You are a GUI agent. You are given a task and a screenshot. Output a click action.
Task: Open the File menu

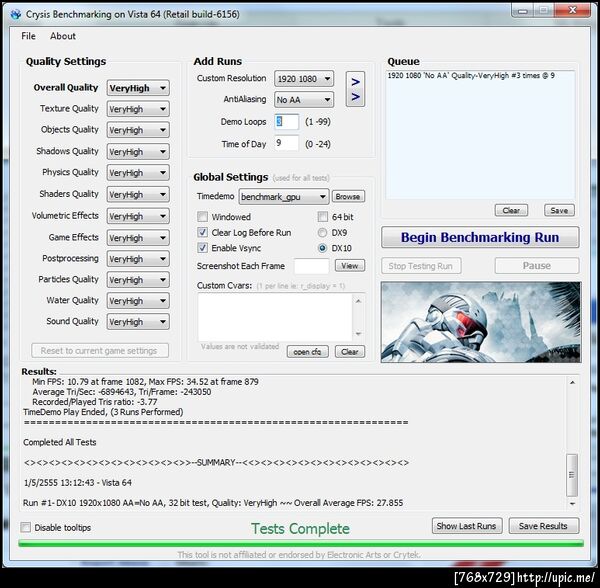click(x=28, y=36)
